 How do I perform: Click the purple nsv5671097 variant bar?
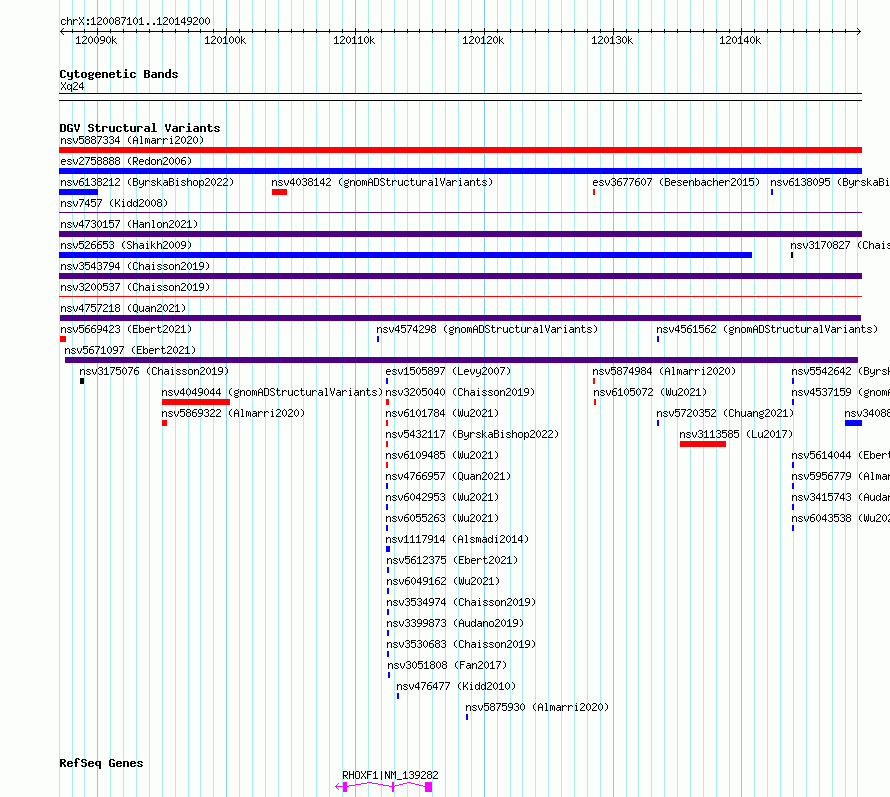(461, 360)
